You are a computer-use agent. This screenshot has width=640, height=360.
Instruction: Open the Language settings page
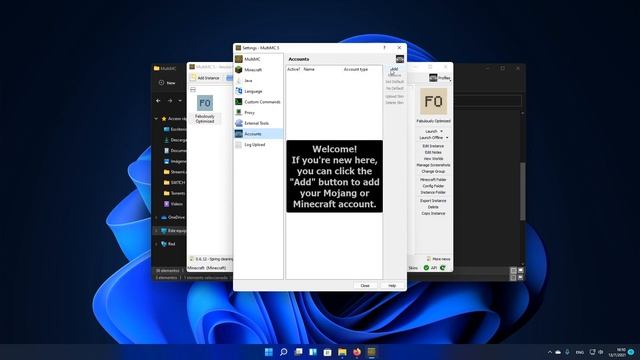coord(258,91)
